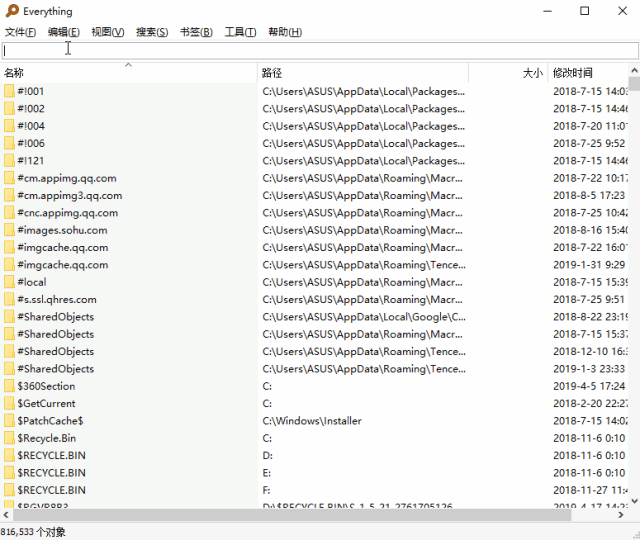Screen dimensions: 640x540
Task: Click the 2019-4-5 17:24 date cell
Action: point(589,386)
